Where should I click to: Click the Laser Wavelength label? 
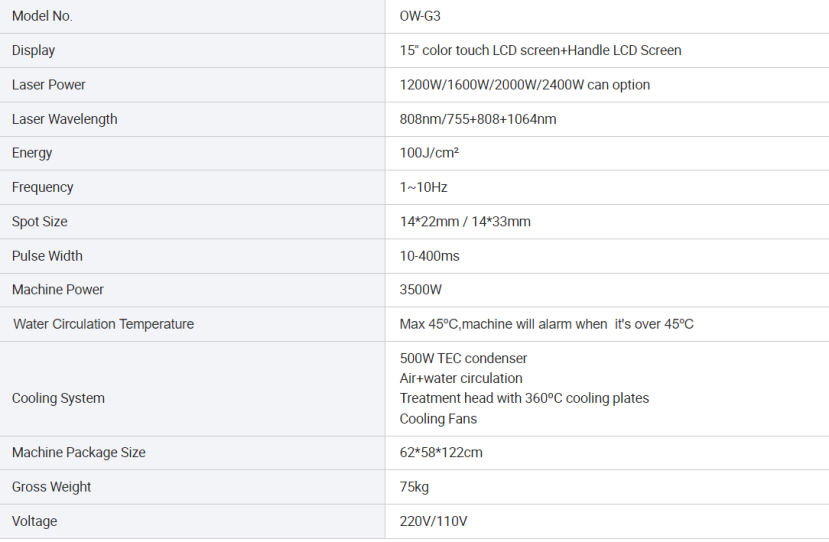coord(65,119)
